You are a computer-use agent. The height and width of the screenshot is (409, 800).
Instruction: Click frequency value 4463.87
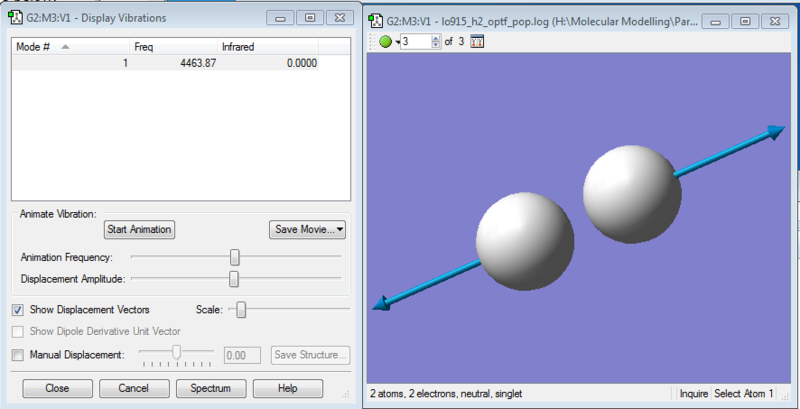click(x=198, y=63)
